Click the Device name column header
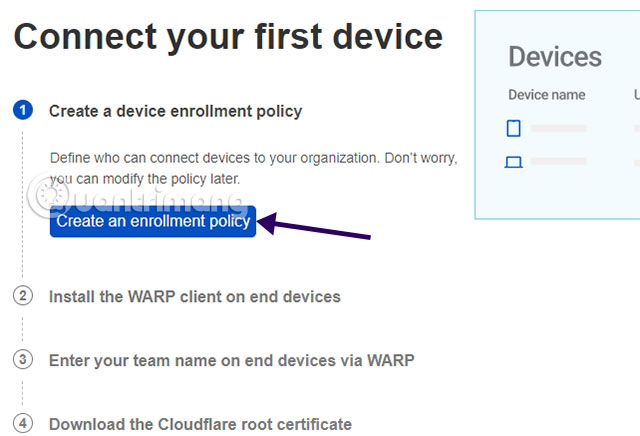640x436 pixels. [x=547, y=95]
